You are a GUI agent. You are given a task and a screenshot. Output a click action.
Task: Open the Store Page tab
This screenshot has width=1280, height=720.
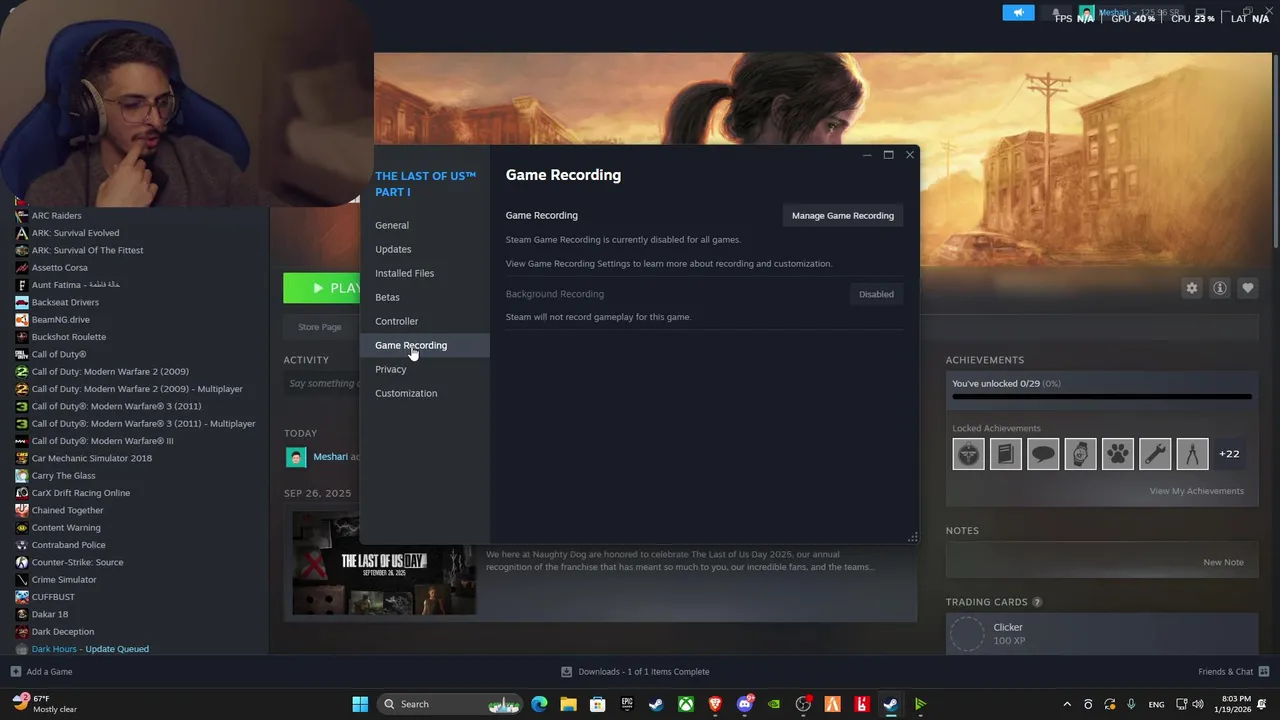[x=319, y=327]
